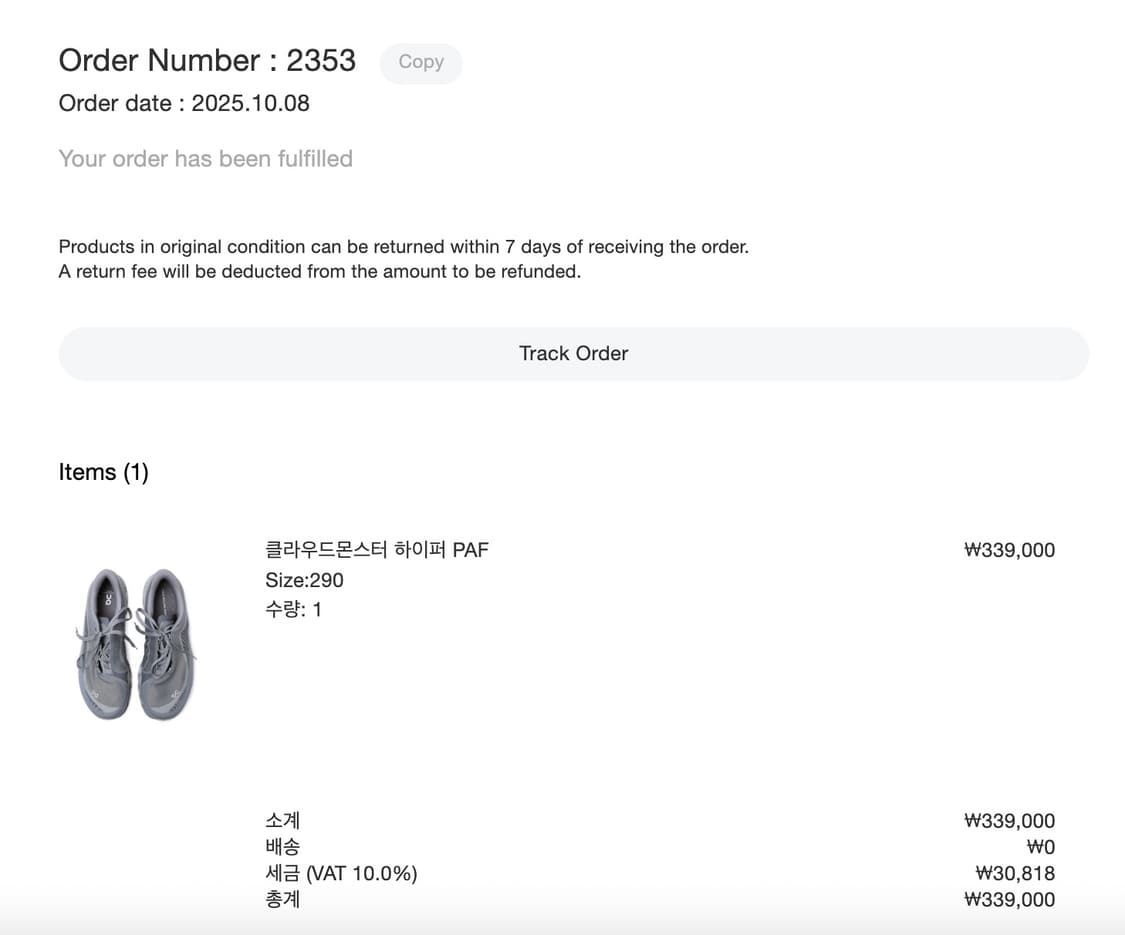Click the 총계 total label
This screenshot has height=935, width=1125.
coord(282,899)
